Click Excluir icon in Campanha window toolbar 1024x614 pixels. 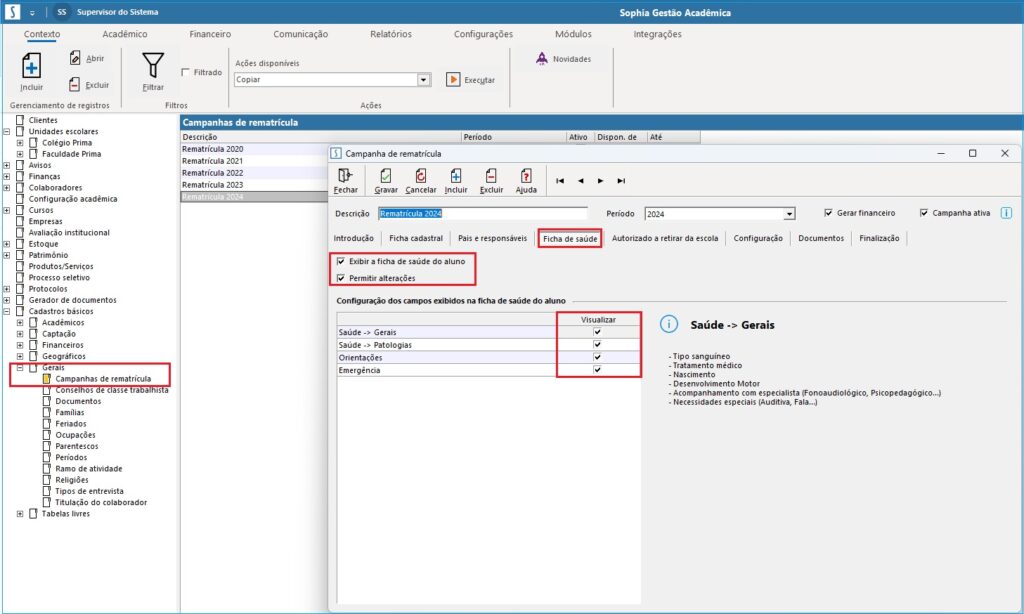(491, 176)
